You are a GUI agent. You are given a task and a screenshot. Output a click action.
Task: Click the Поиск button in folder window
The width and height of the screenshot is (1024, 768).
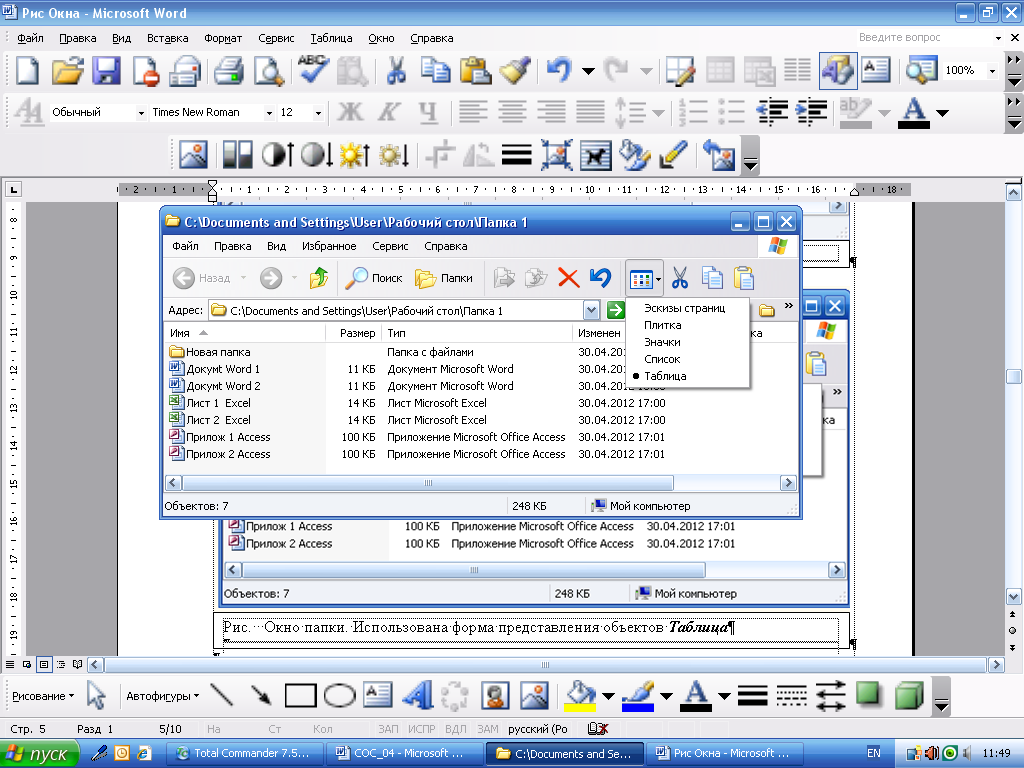pos(374,278)
